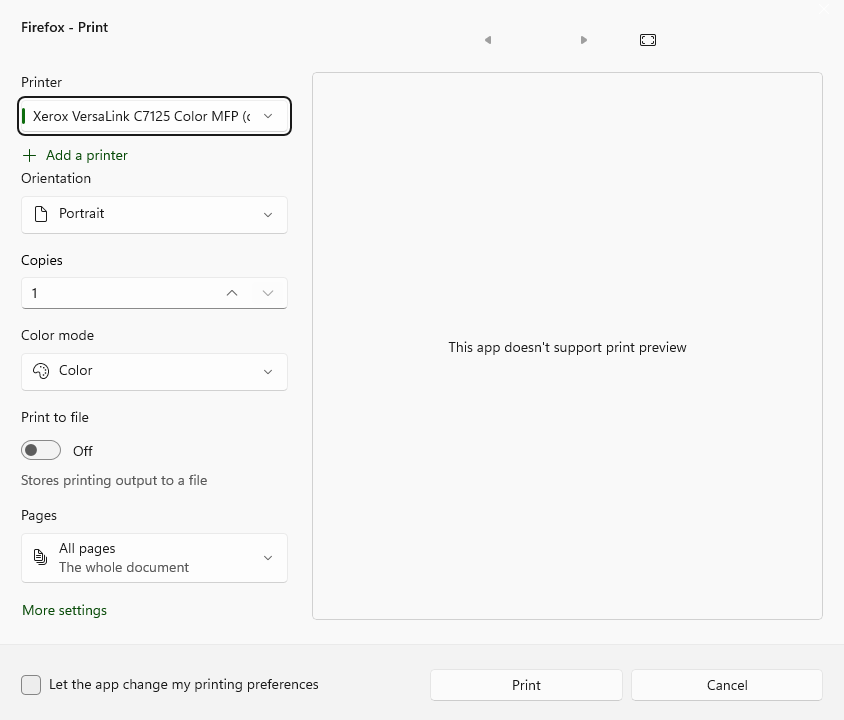
Task: Click the 'Firefox - Print' title
Action: [65, 27]
